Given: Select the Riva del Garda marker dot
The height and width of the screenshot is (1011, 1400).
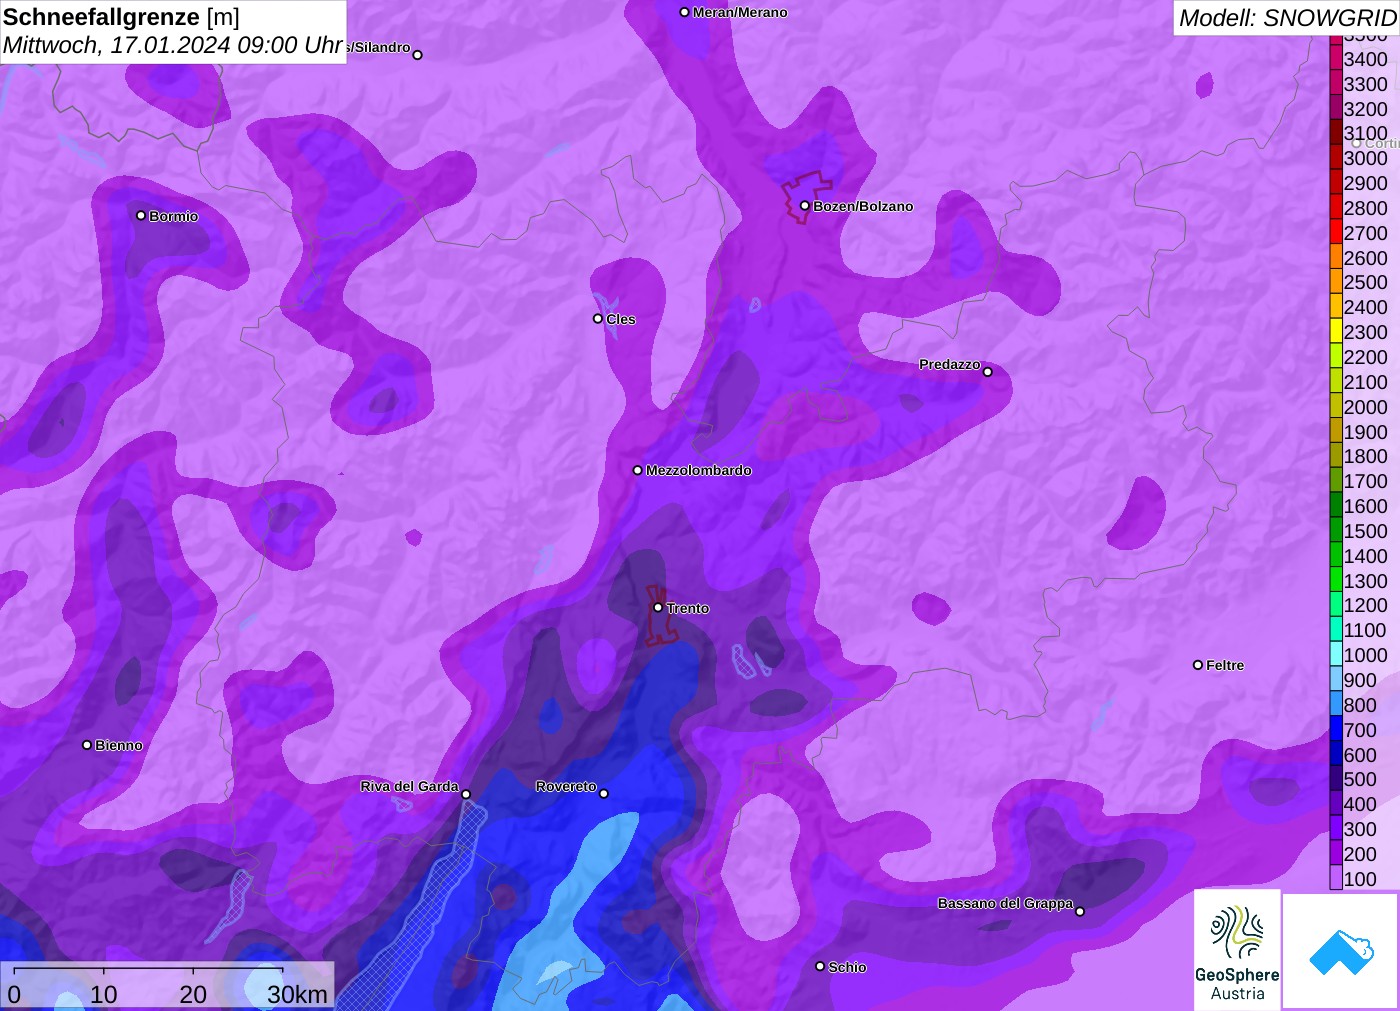Looking at the screenshot, I should click(466, 794).
